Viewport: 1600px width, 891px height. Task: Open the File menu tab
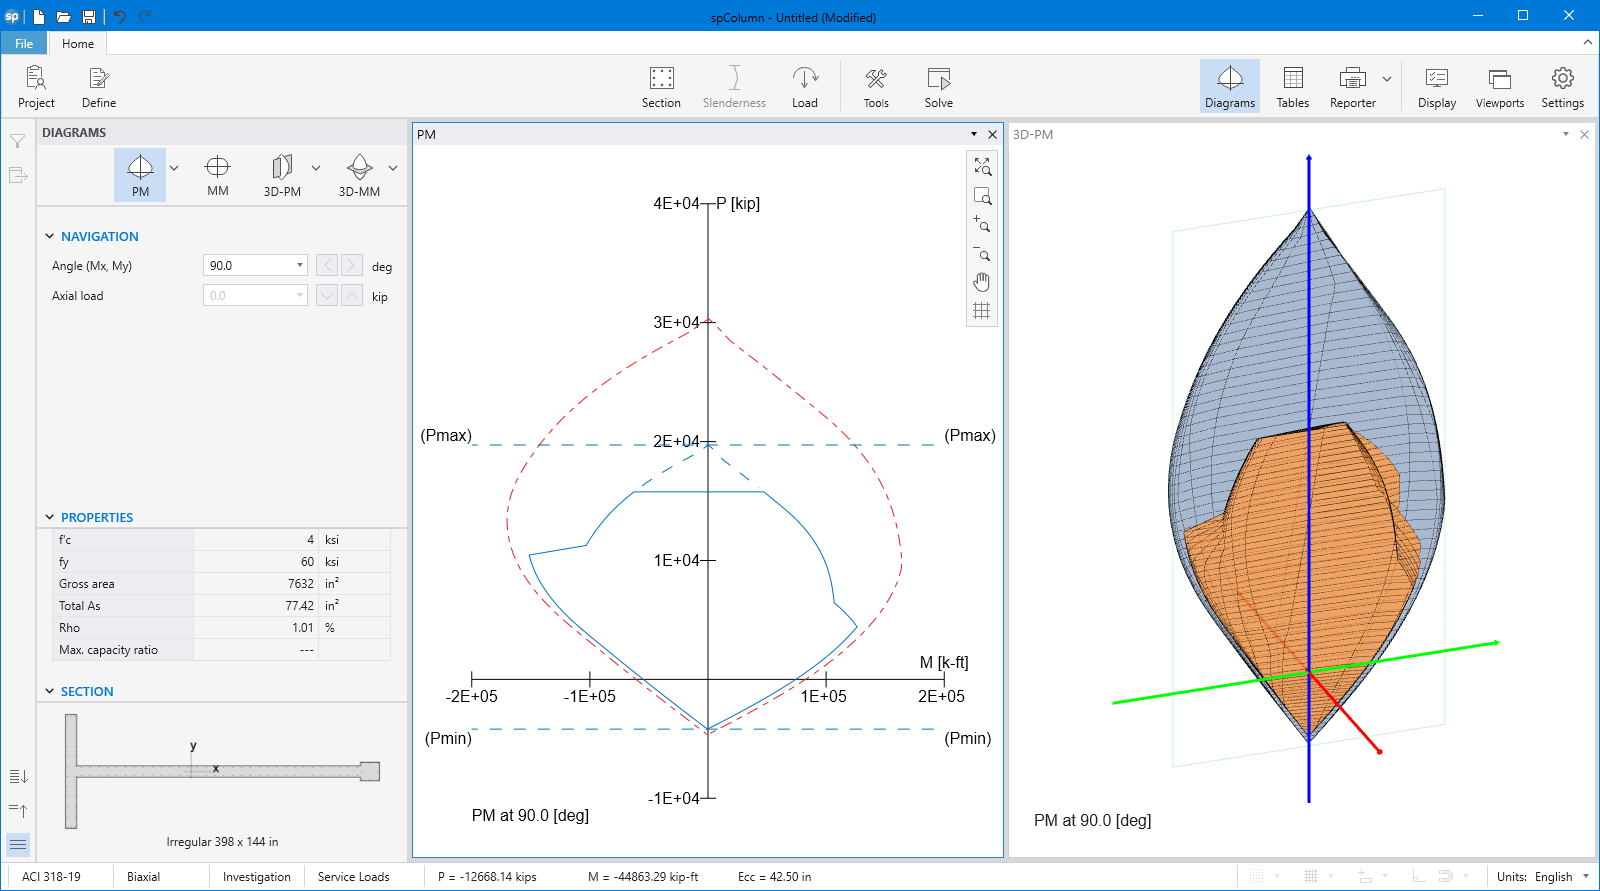[x=24, y=44]
